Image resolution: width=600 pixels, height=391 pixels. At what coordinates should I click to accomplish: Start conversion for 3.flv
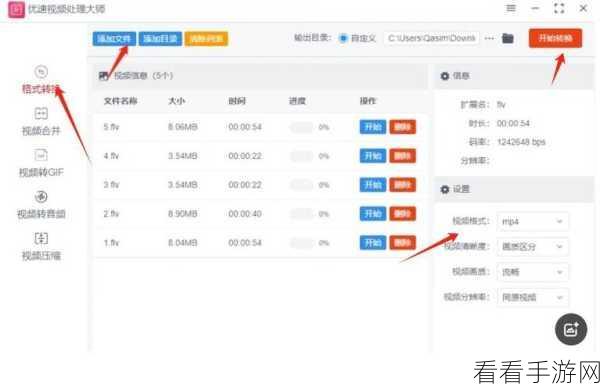point(373,185)
